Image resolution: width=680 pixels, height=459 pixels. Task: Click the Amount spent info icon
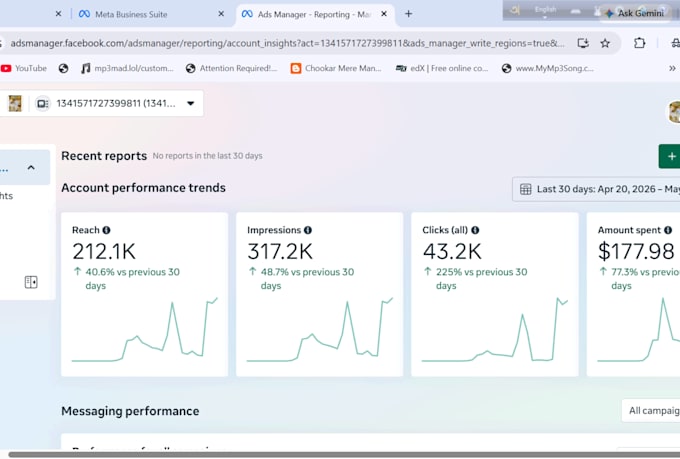[668, 230]
